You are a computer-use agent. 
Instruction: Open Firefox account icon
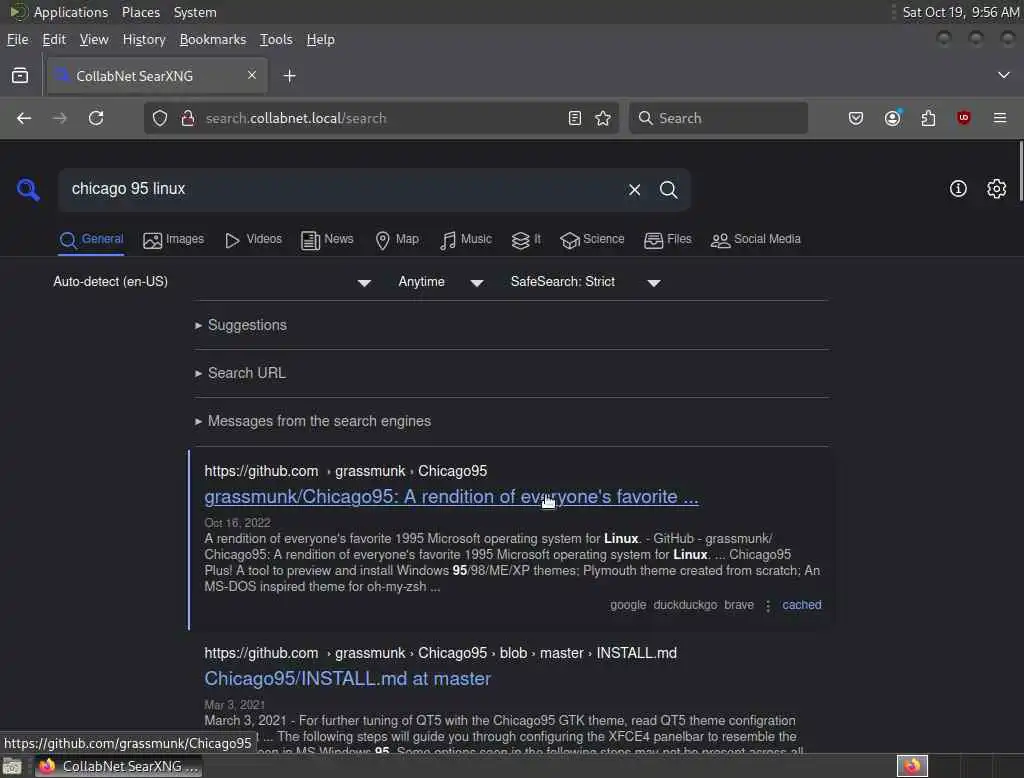pos(892,118)
